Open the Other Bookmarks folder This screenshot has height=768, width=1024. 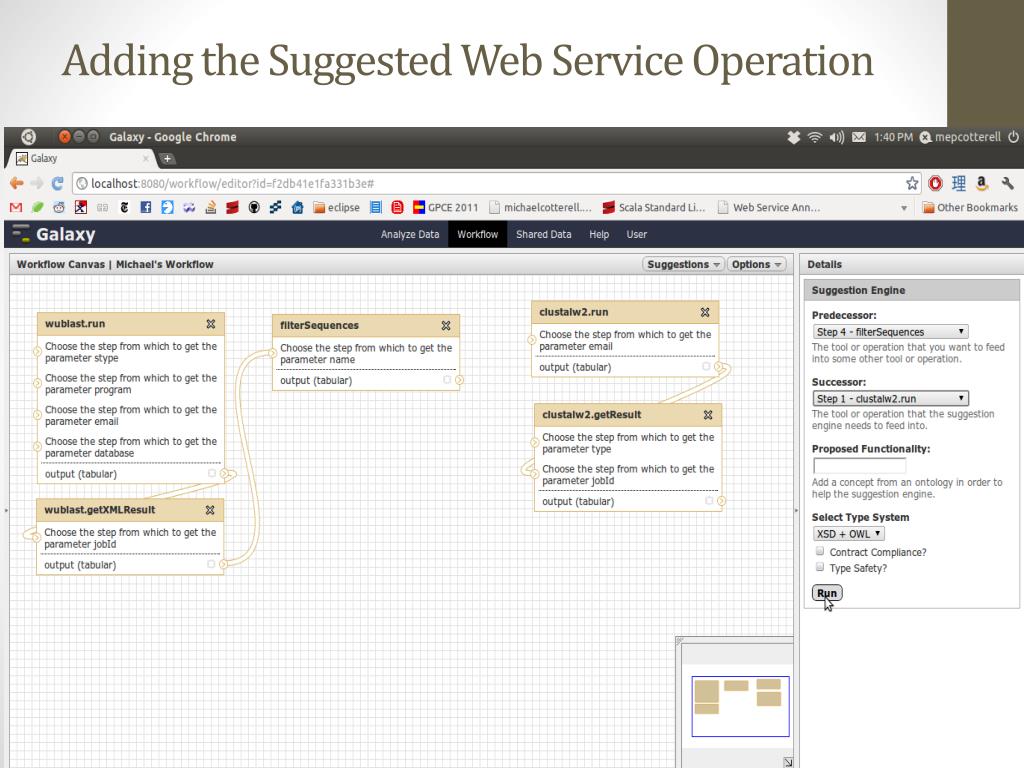click(969, 208)
